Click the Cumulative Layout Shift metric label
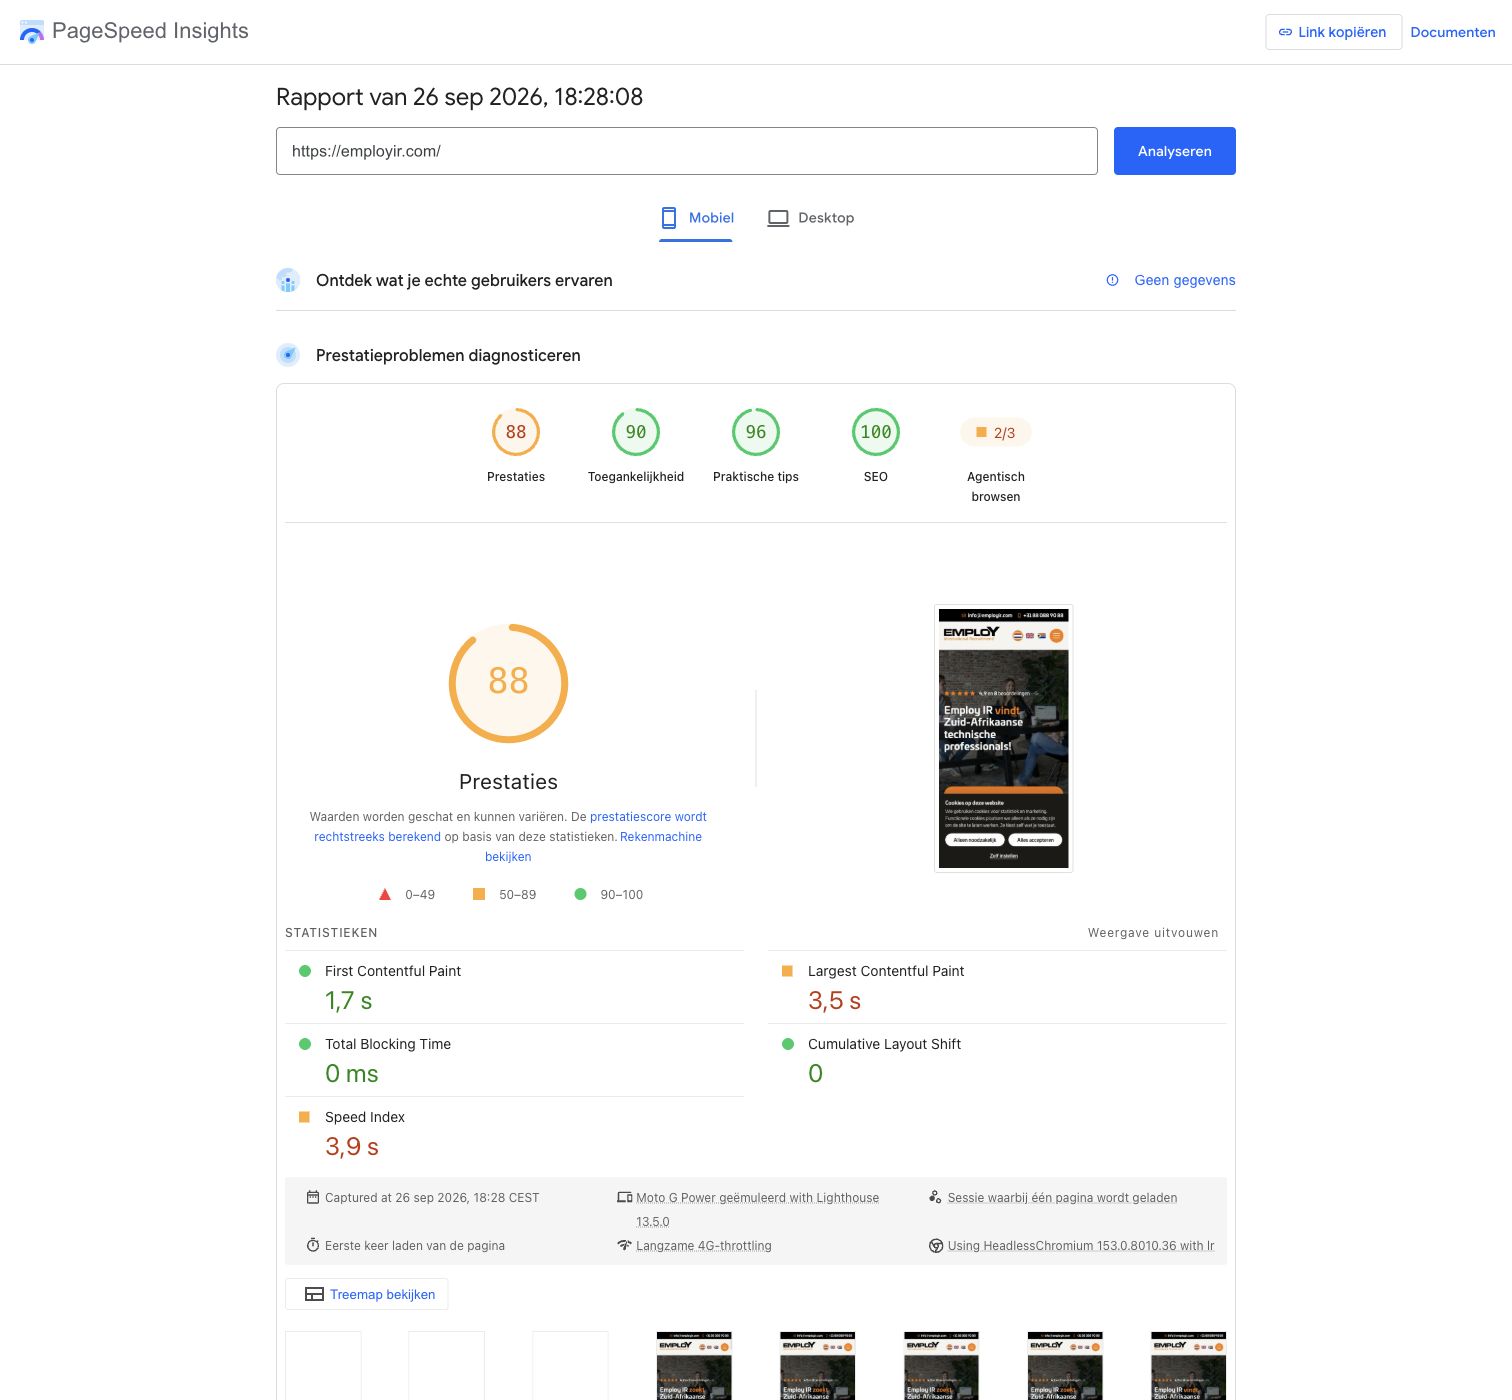Viewport: 1512px width, 1400px height. [x=884, y=1044]
